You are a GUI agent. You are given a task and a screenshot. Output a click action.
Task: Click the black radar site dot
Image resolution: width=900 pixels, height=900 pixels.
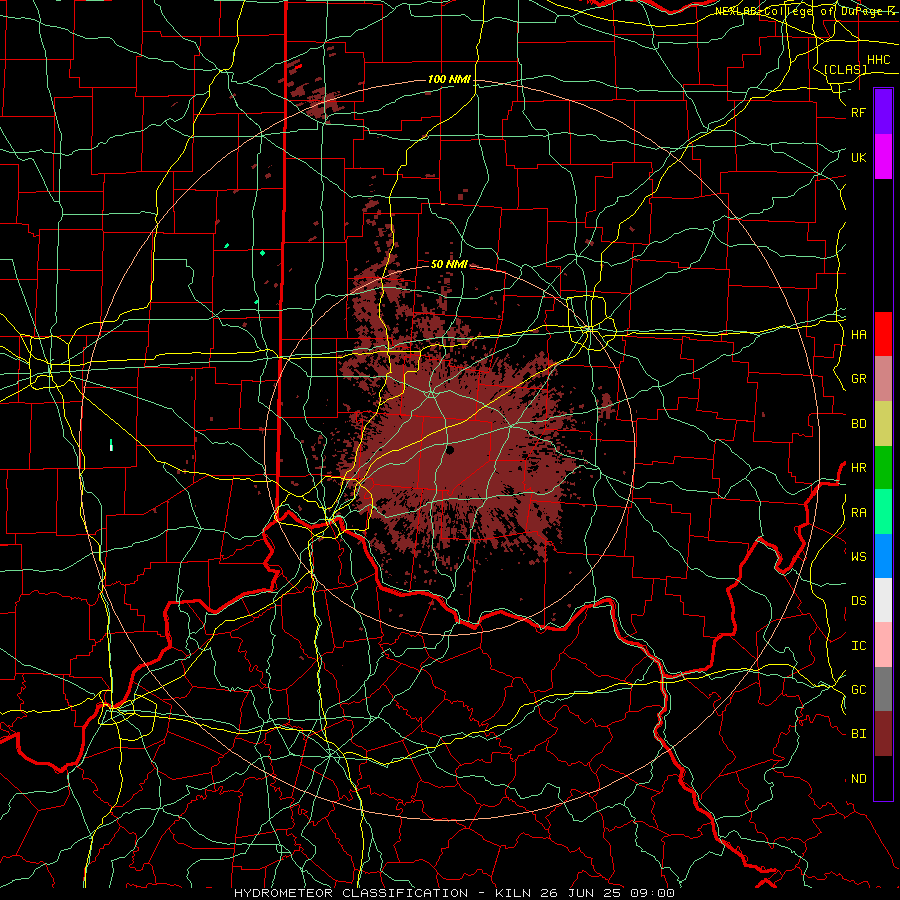[x=450, y=450]
